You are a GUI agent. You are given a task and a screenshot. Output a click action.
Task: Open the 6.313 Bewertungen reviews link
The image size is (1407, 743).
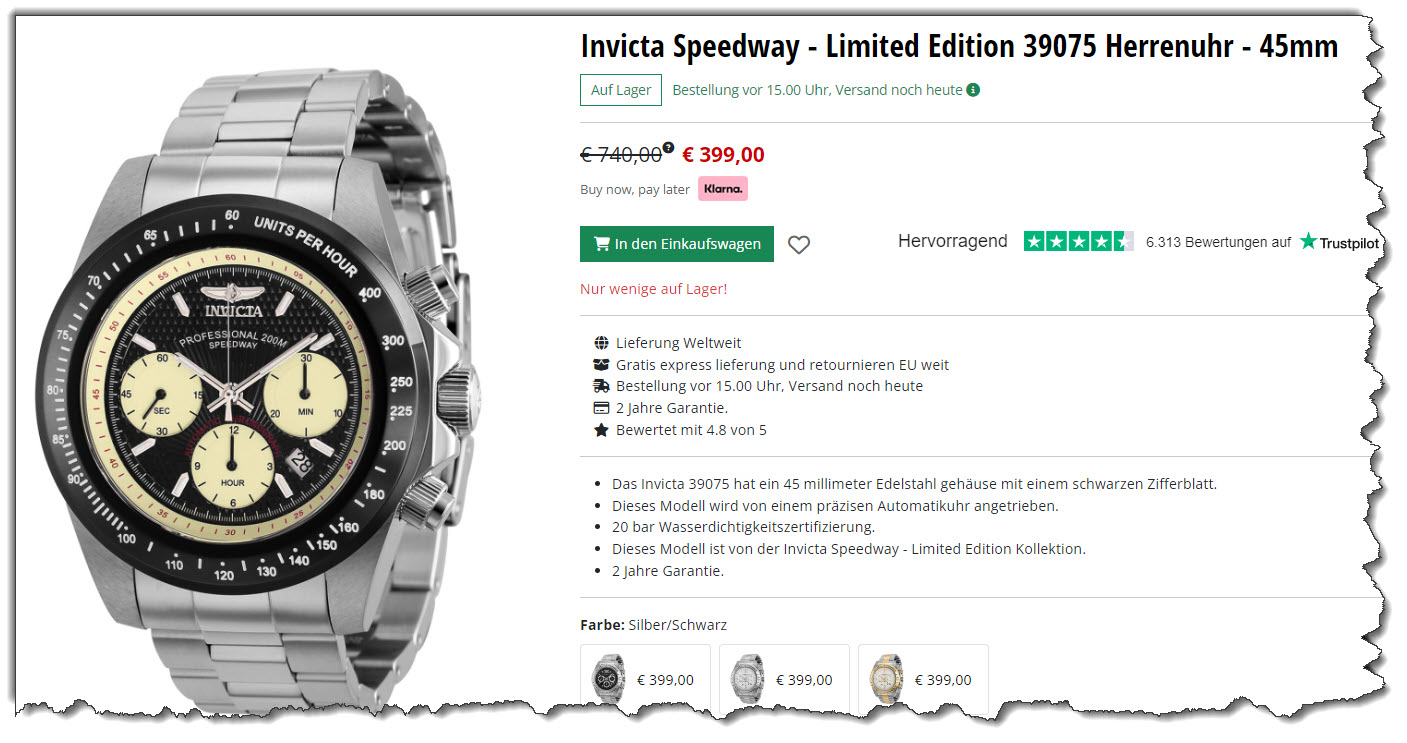click(1218, 242)
